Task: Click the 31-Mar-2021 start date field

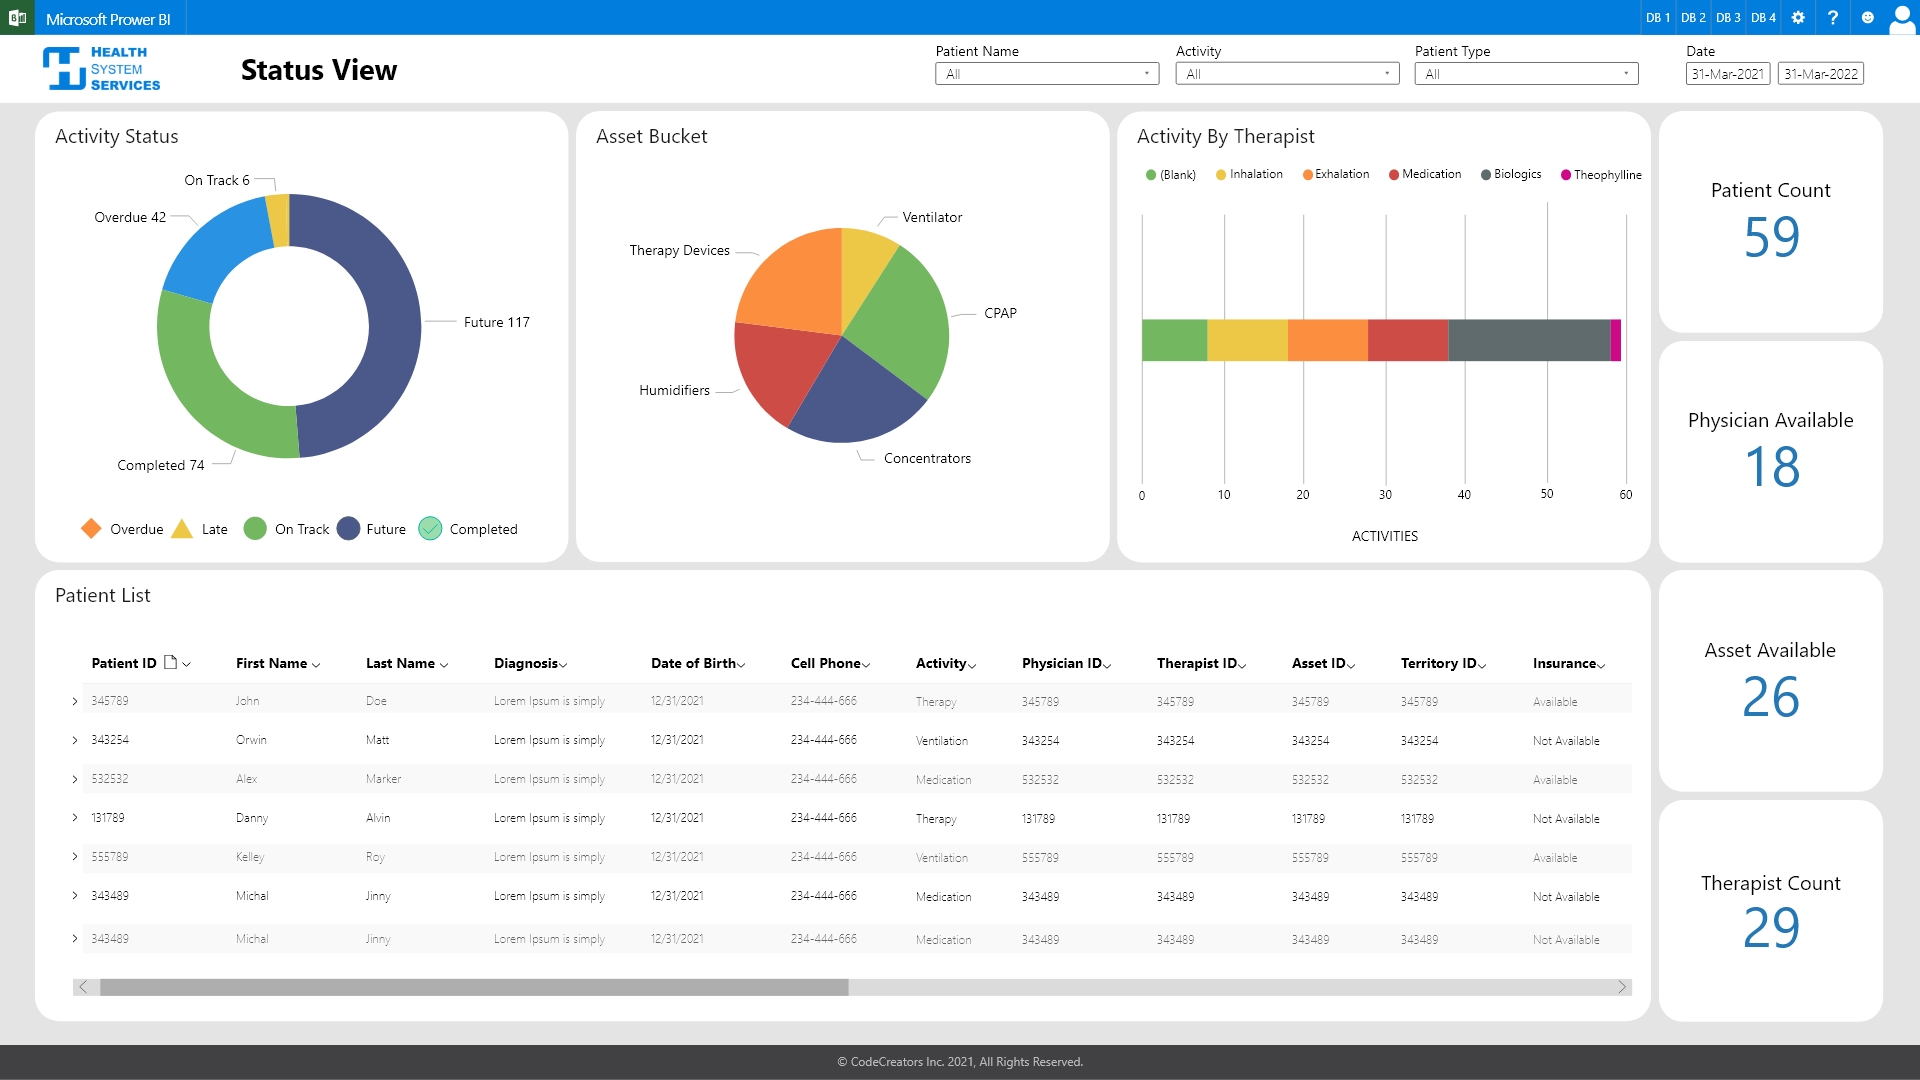Action: 1728,73
